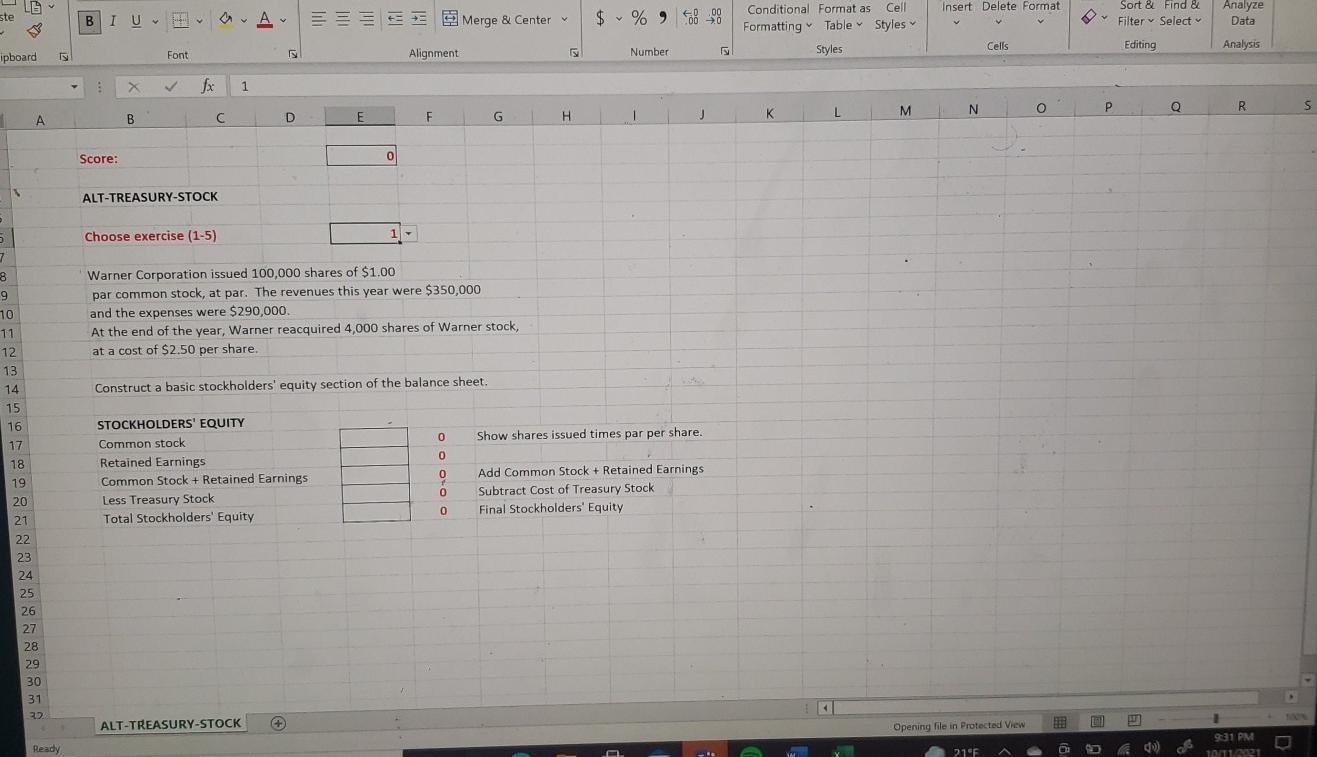Open fill color dropdown arrow
Image resolution: width=1317 pixels, height=757 pixels.
243,20
